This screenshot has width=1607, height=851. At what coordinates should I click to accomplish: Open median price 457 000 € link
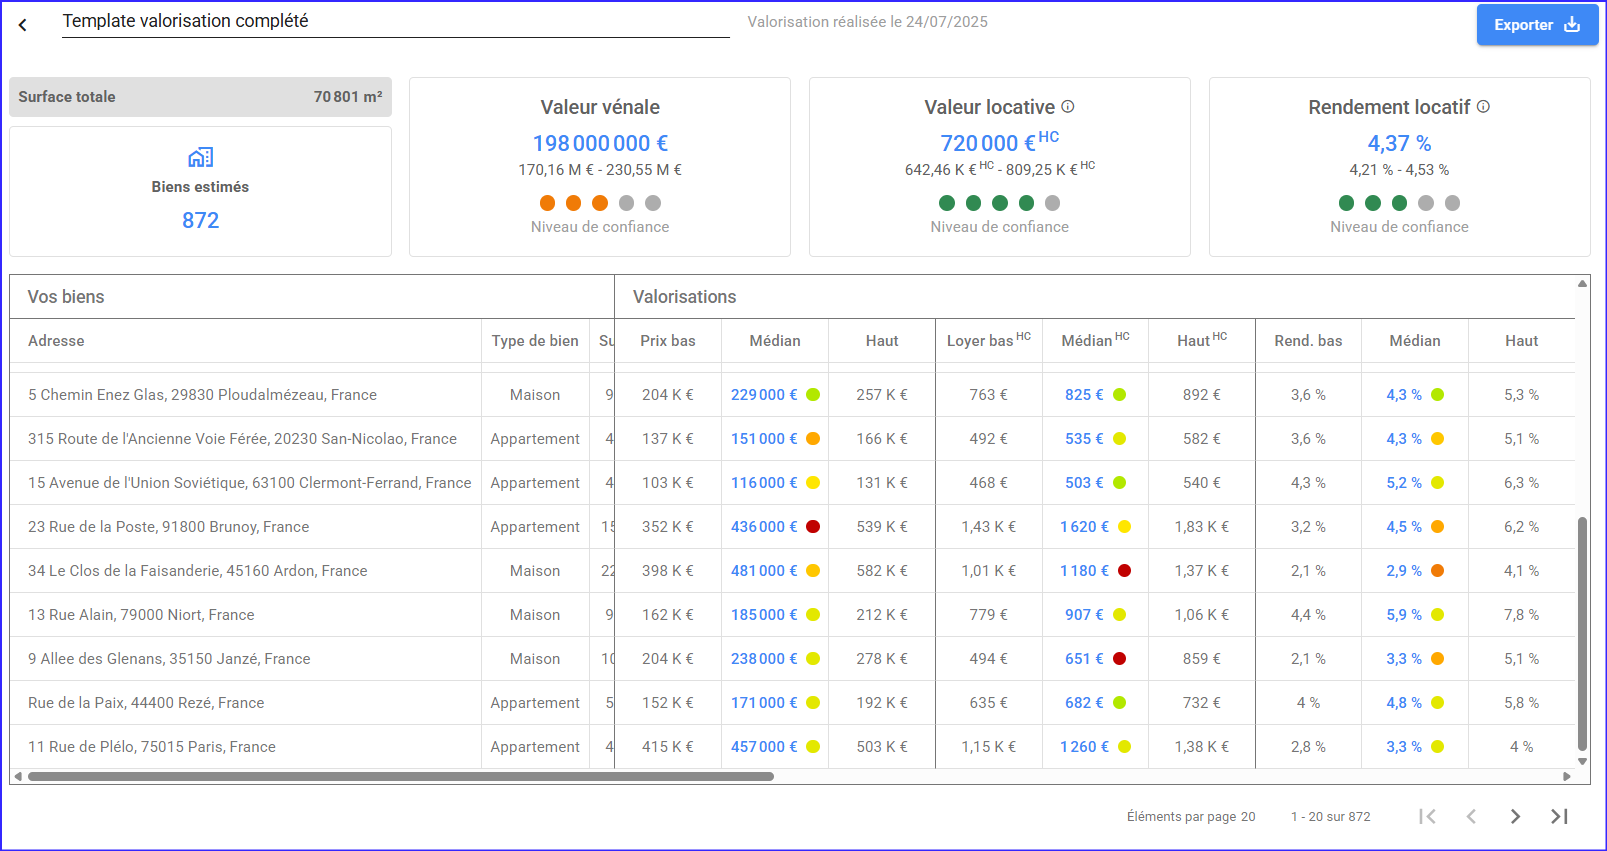click(x=764, y=747)
